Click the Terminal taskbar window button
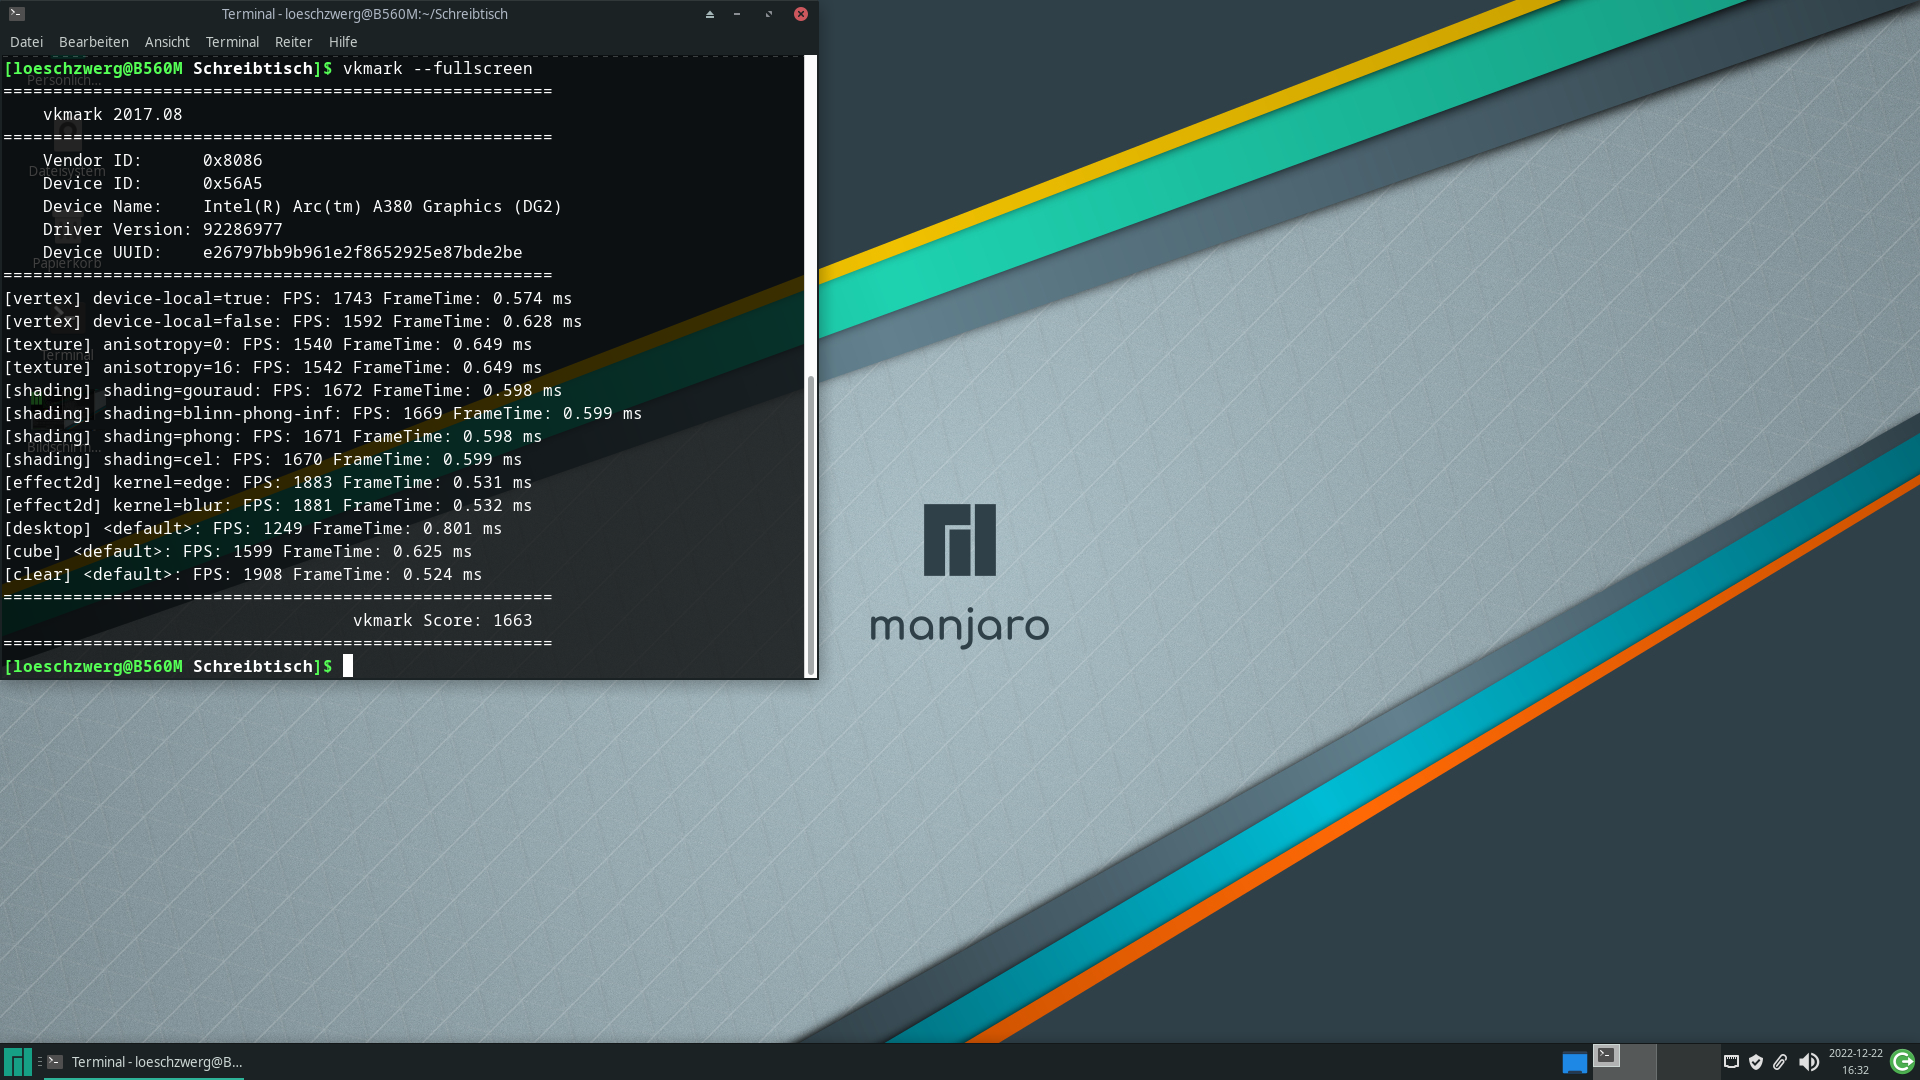The height and width of the screenshot is (1080, 1920). [x=145, y=1062]
